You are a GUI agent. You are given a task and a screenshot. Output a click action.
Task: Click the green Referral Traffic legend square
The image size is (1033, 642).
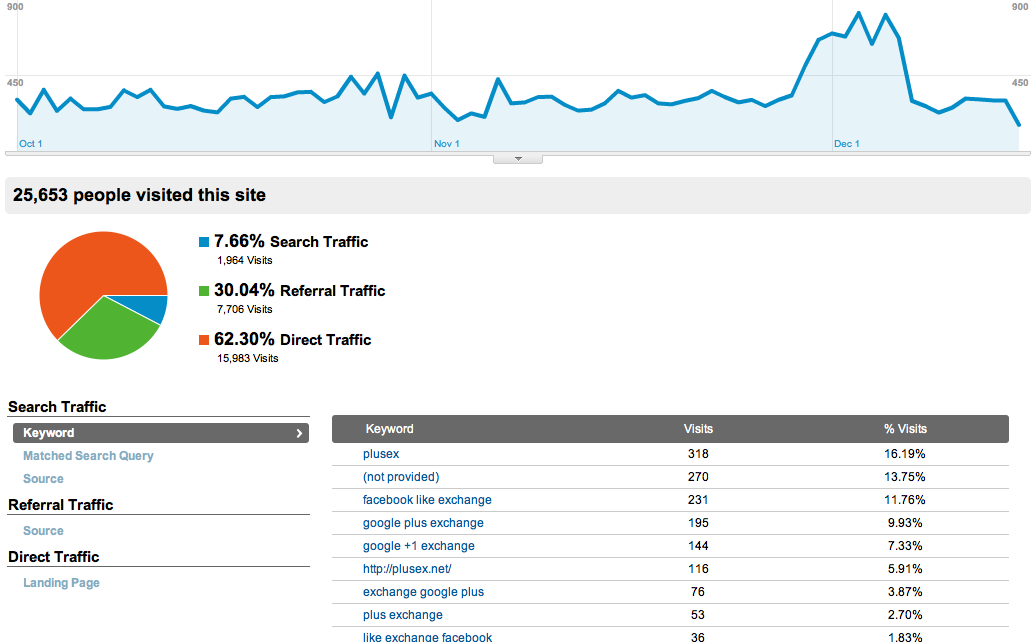pyautogui.click(x=204, y=291)
